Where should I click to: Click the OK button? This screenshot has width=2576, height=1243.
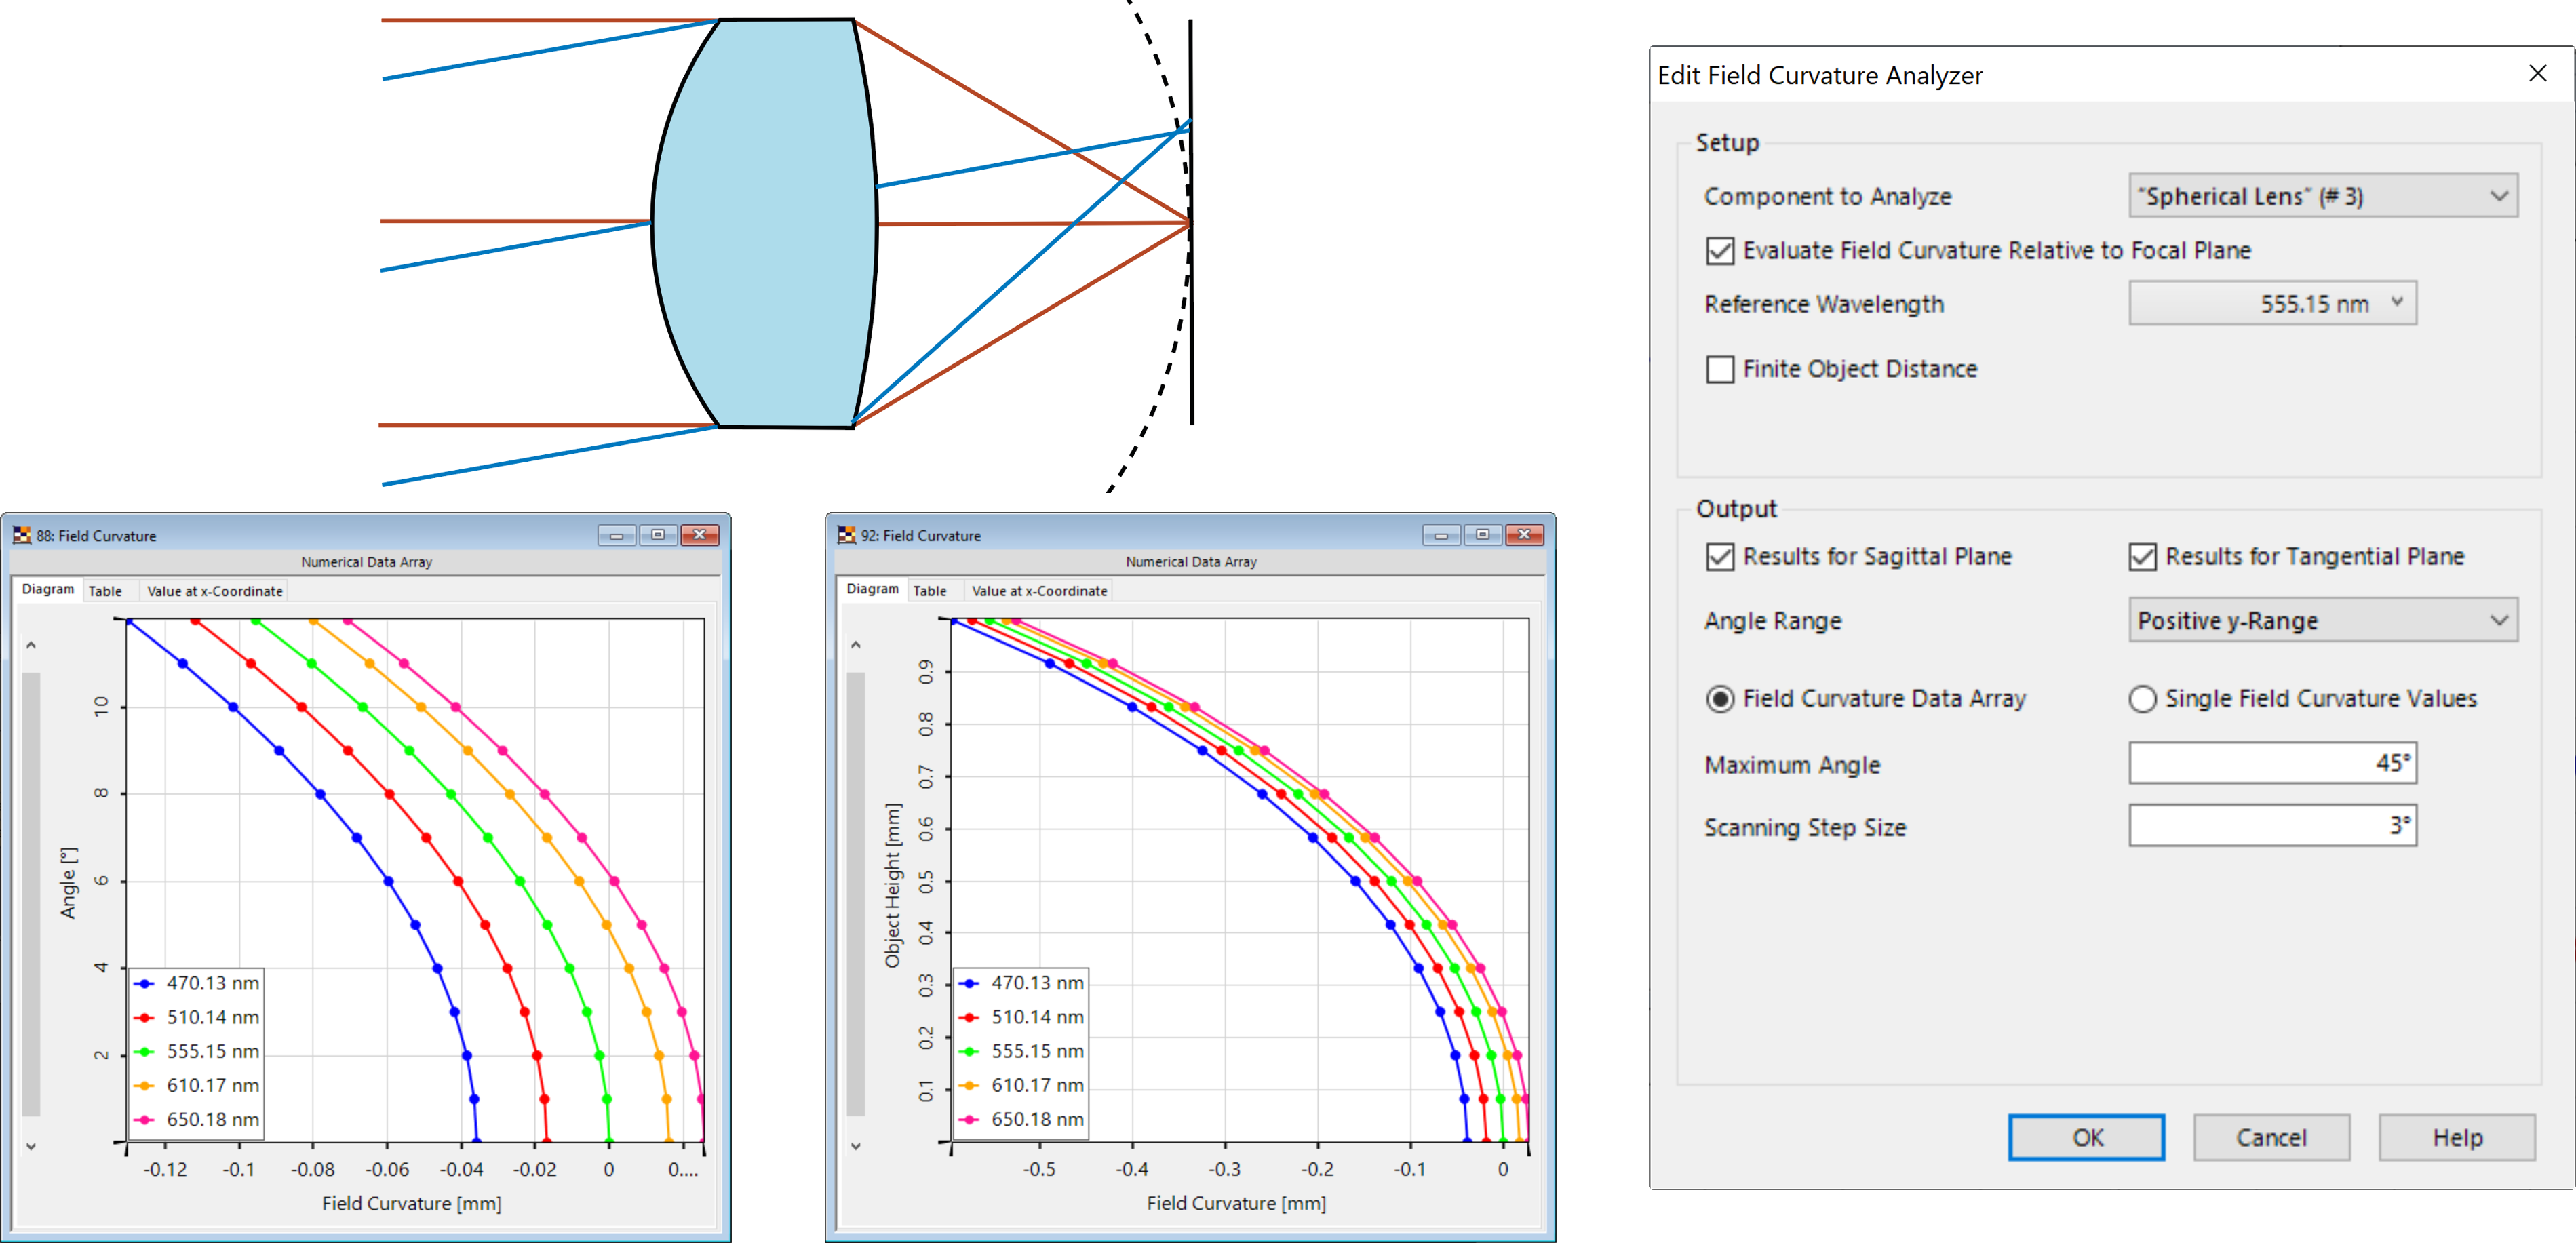coord(2086,1137)
